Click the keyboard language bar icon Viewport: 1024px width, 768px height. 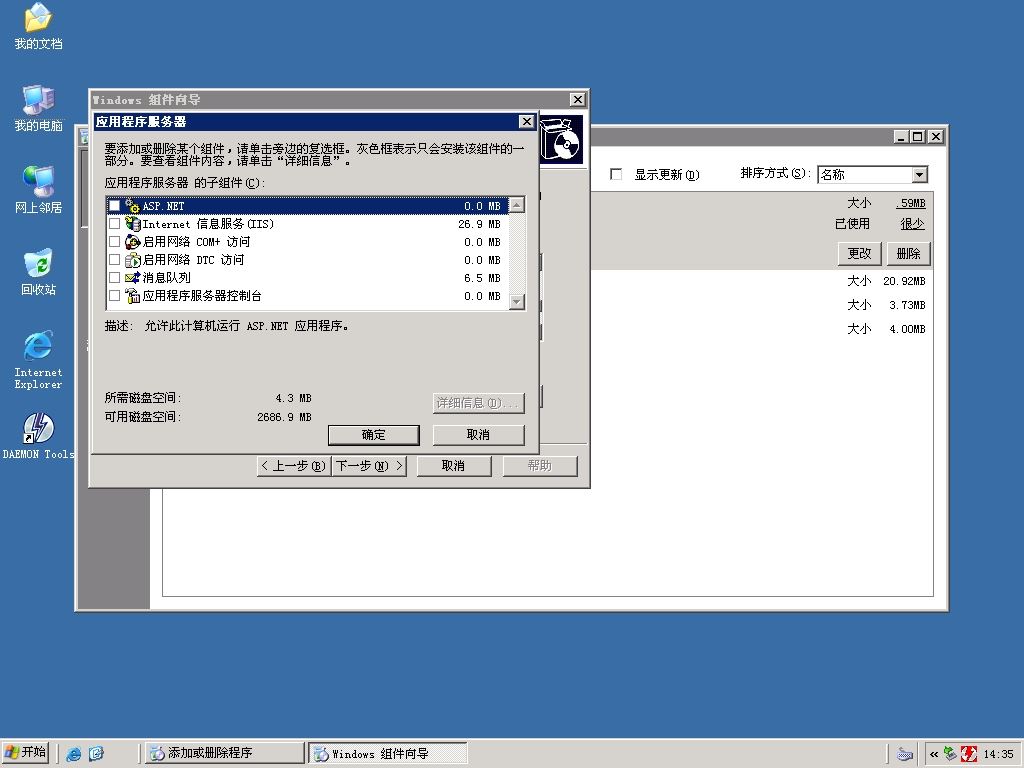(x=904, y=754)
